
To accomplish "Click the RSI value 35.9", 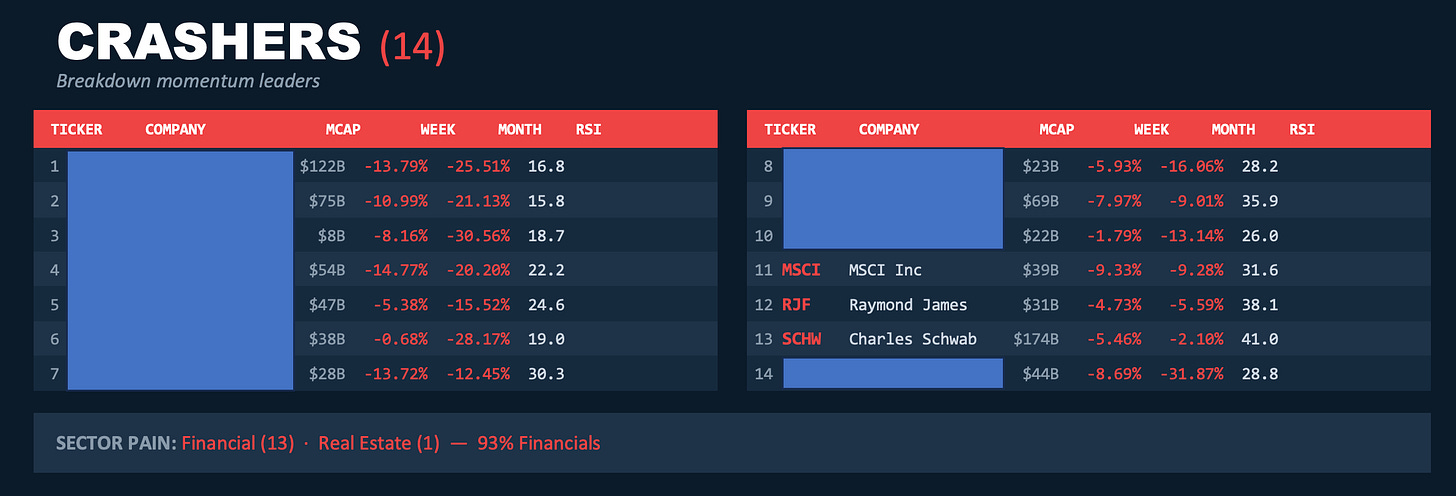I will coord(1260,201).
